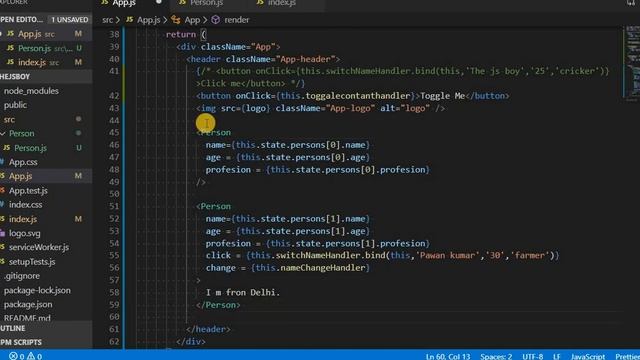
Task: Click the method cube icon beside render
Action: (216, 20)
